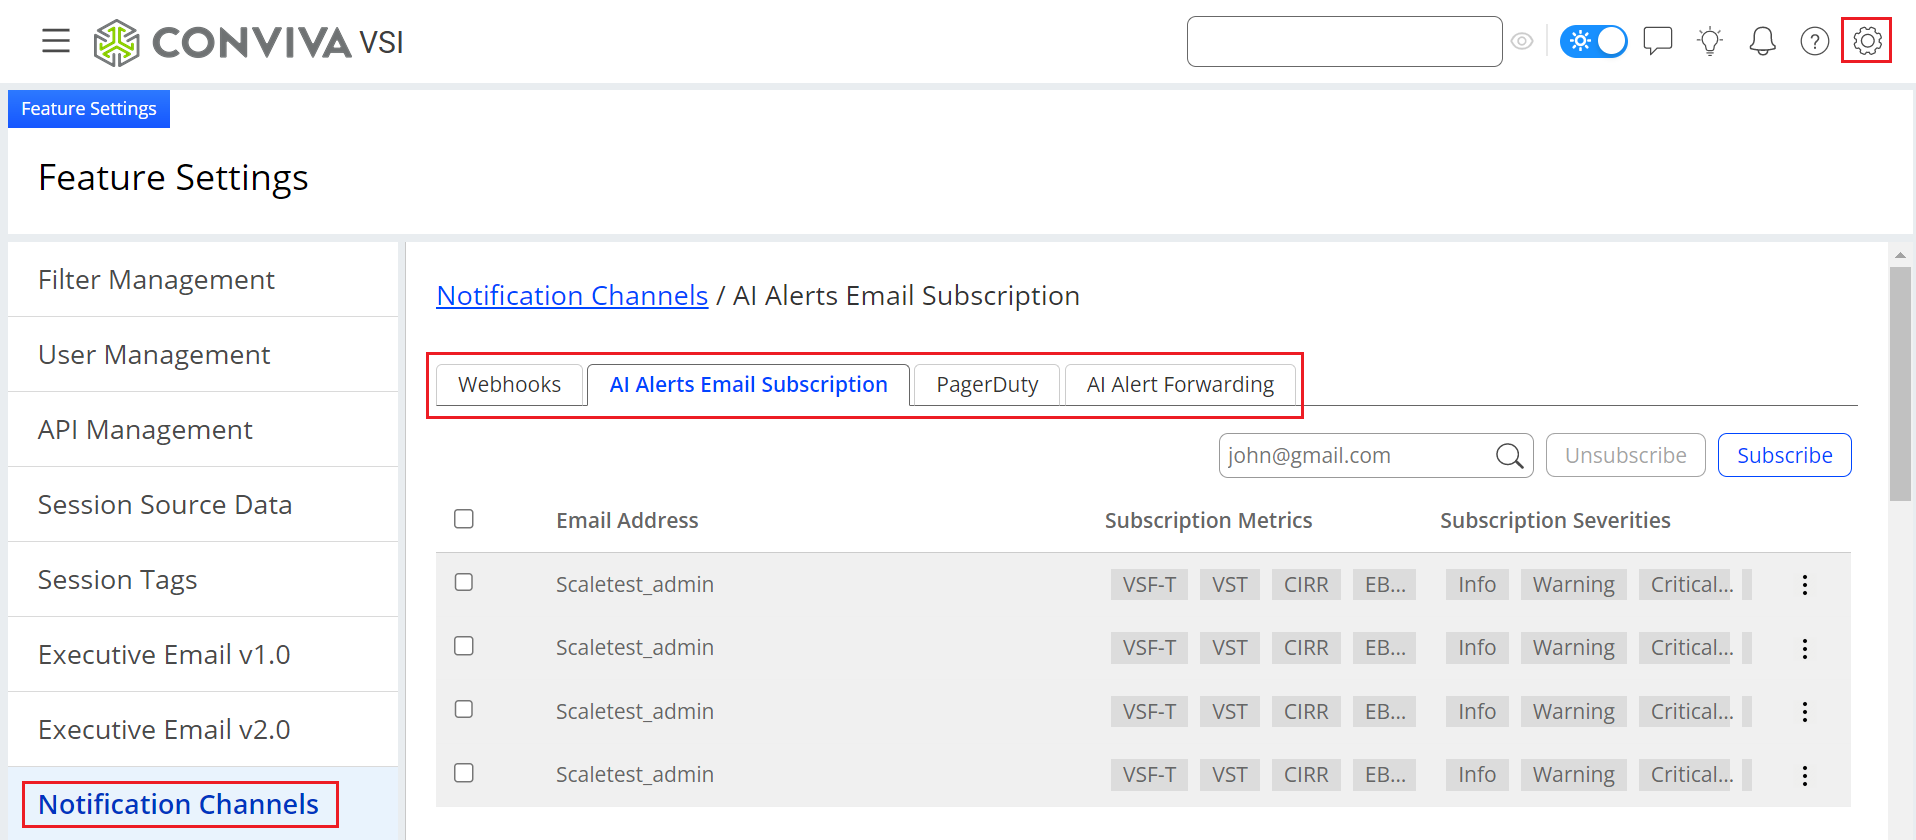
Task: Follow the Notification Channels breadcrumb link
Action: point(572,296)
